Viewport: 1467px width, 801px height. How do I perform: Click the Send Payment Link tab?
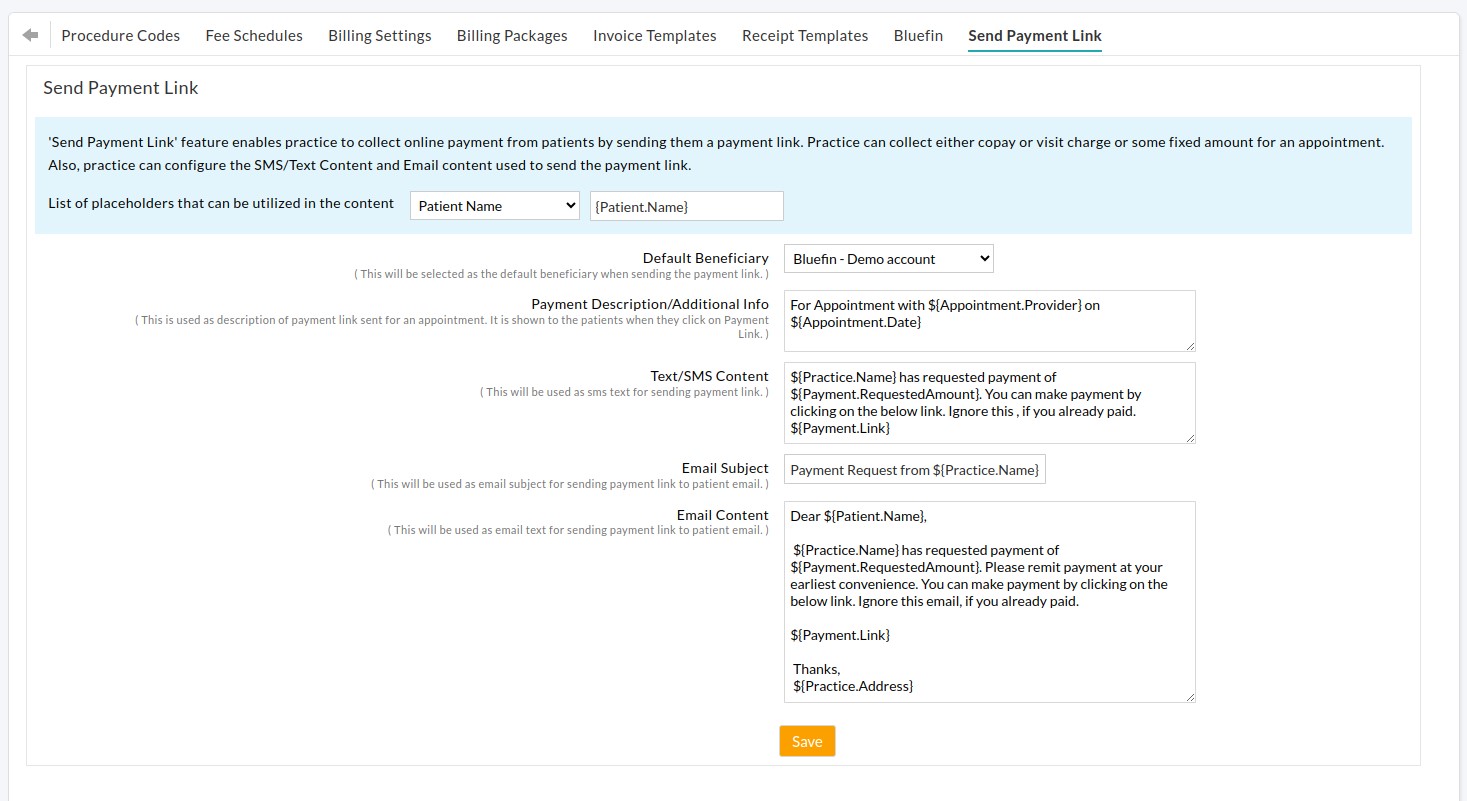pos(1034,36)
